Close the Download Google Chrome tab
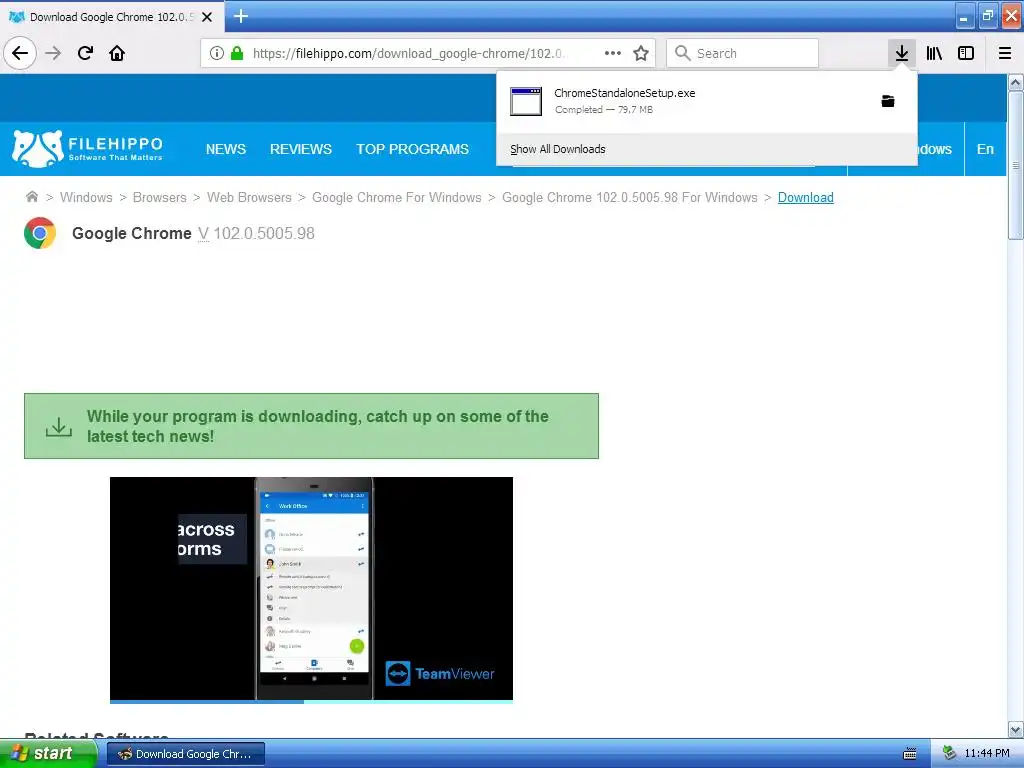This screenshot has height=768, width=1024. click(x=206, y=17)
